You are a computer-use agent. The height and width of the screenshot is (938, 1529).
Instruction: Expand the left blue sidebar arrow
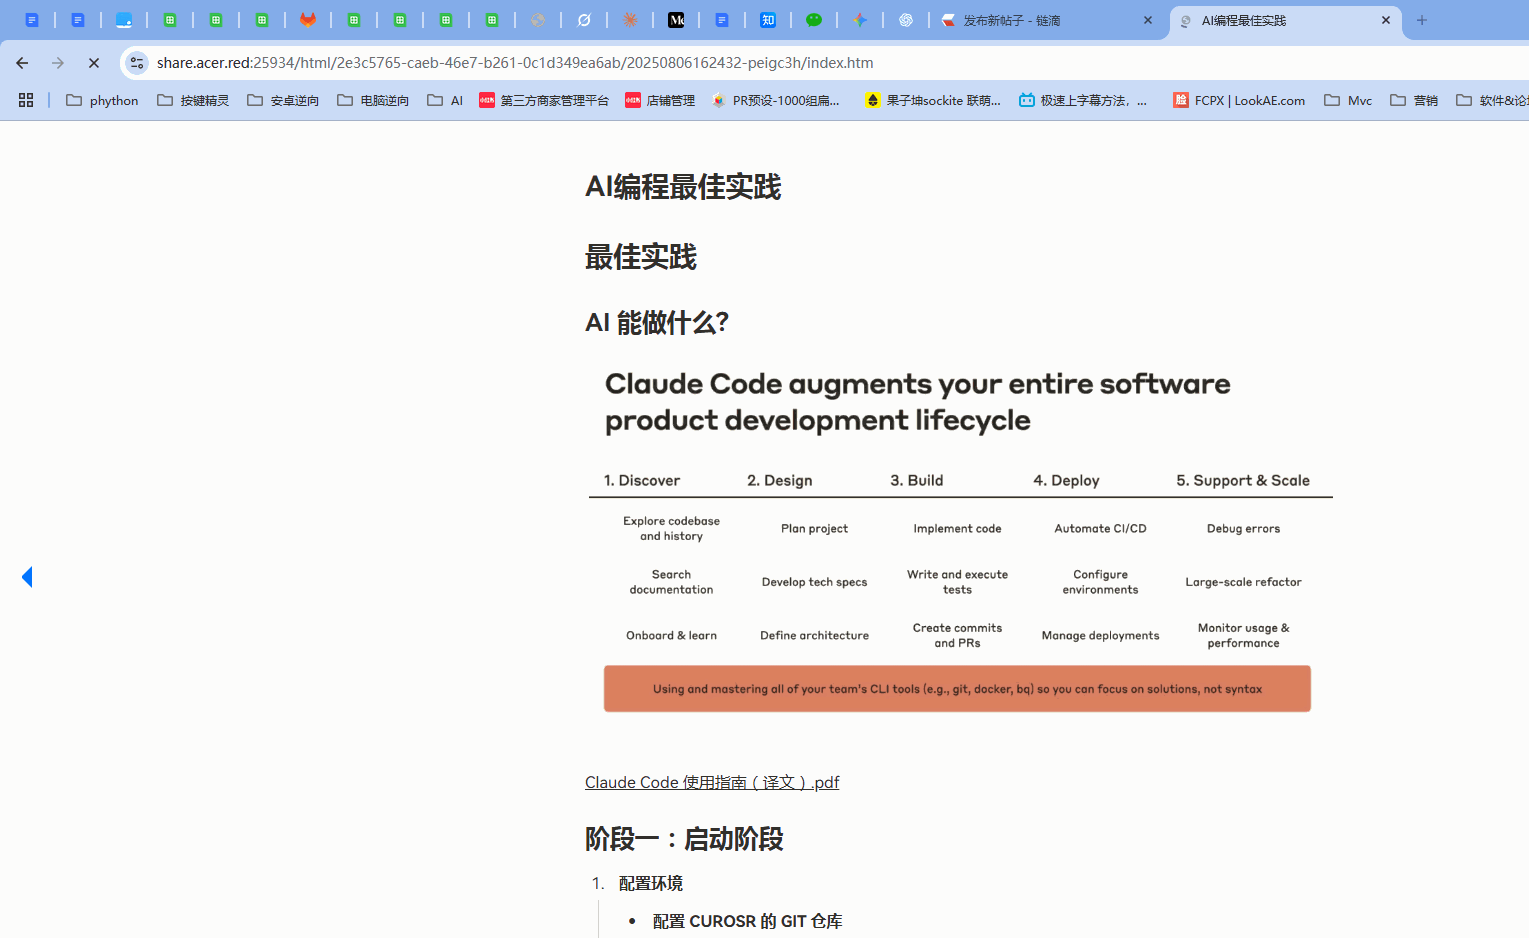(x=27, y=577)
